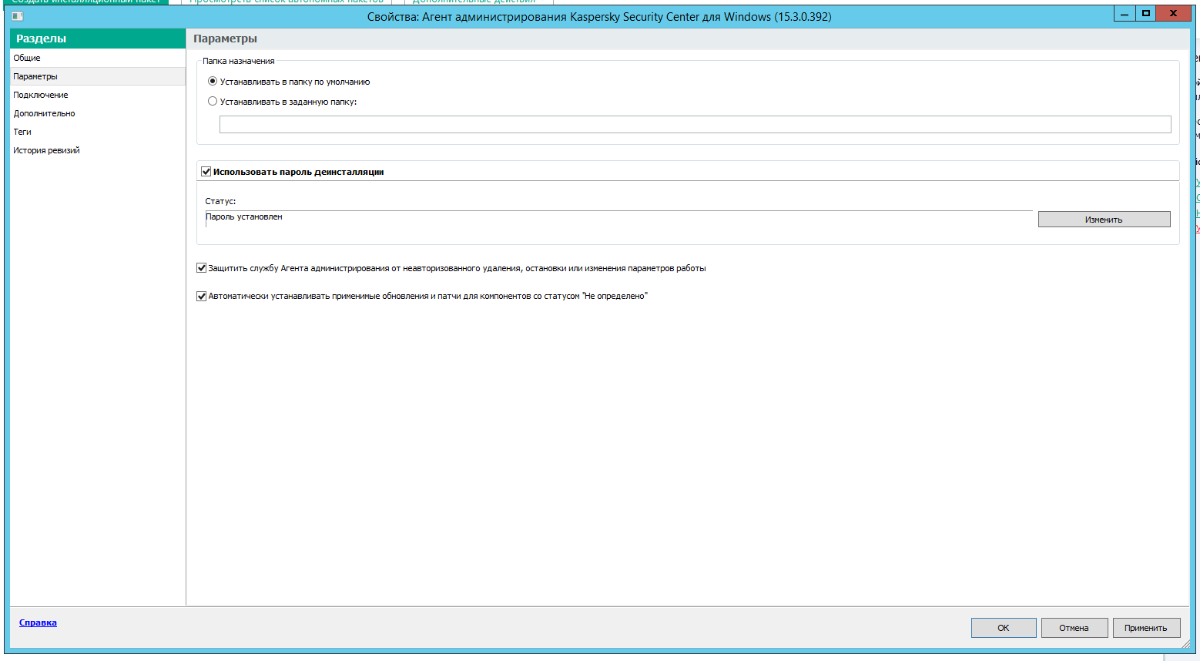Viewport: 1200px width, 661px height.
Task: Select the Параметры section in sidebar
Action: 97,76
